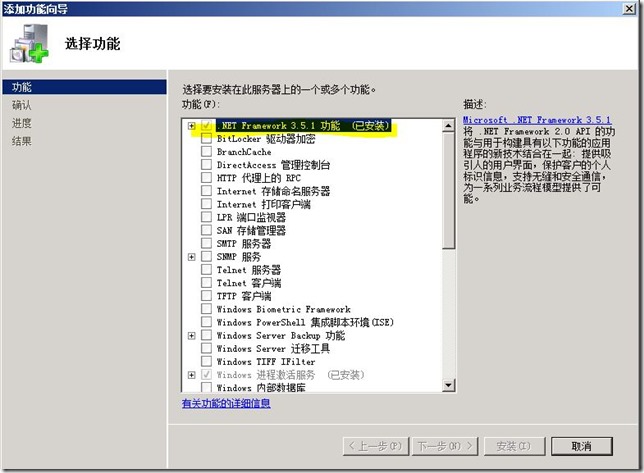The height and width of the screenshot is (473, 644).
Task: Select Windows 进程激活服务 (已安装) row
Action: [x=290, y=375]
